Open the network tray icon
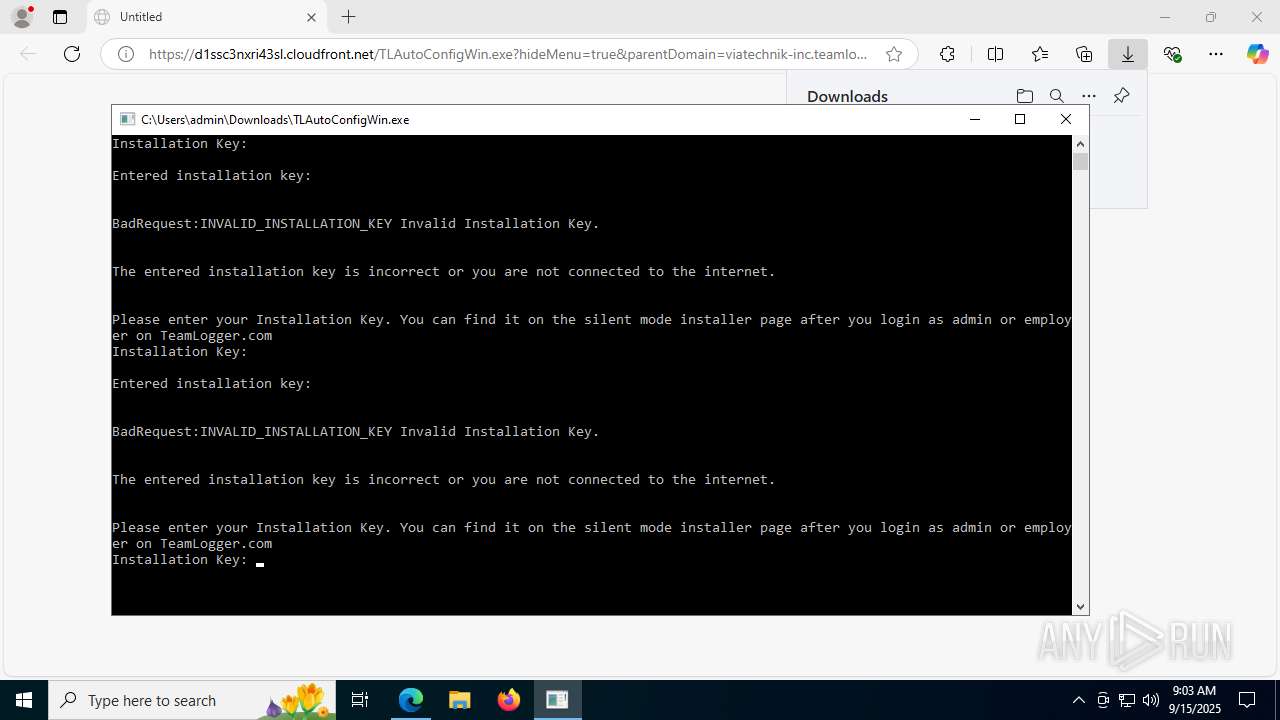The image size is (1280, 720). [x=1127, y=700]
